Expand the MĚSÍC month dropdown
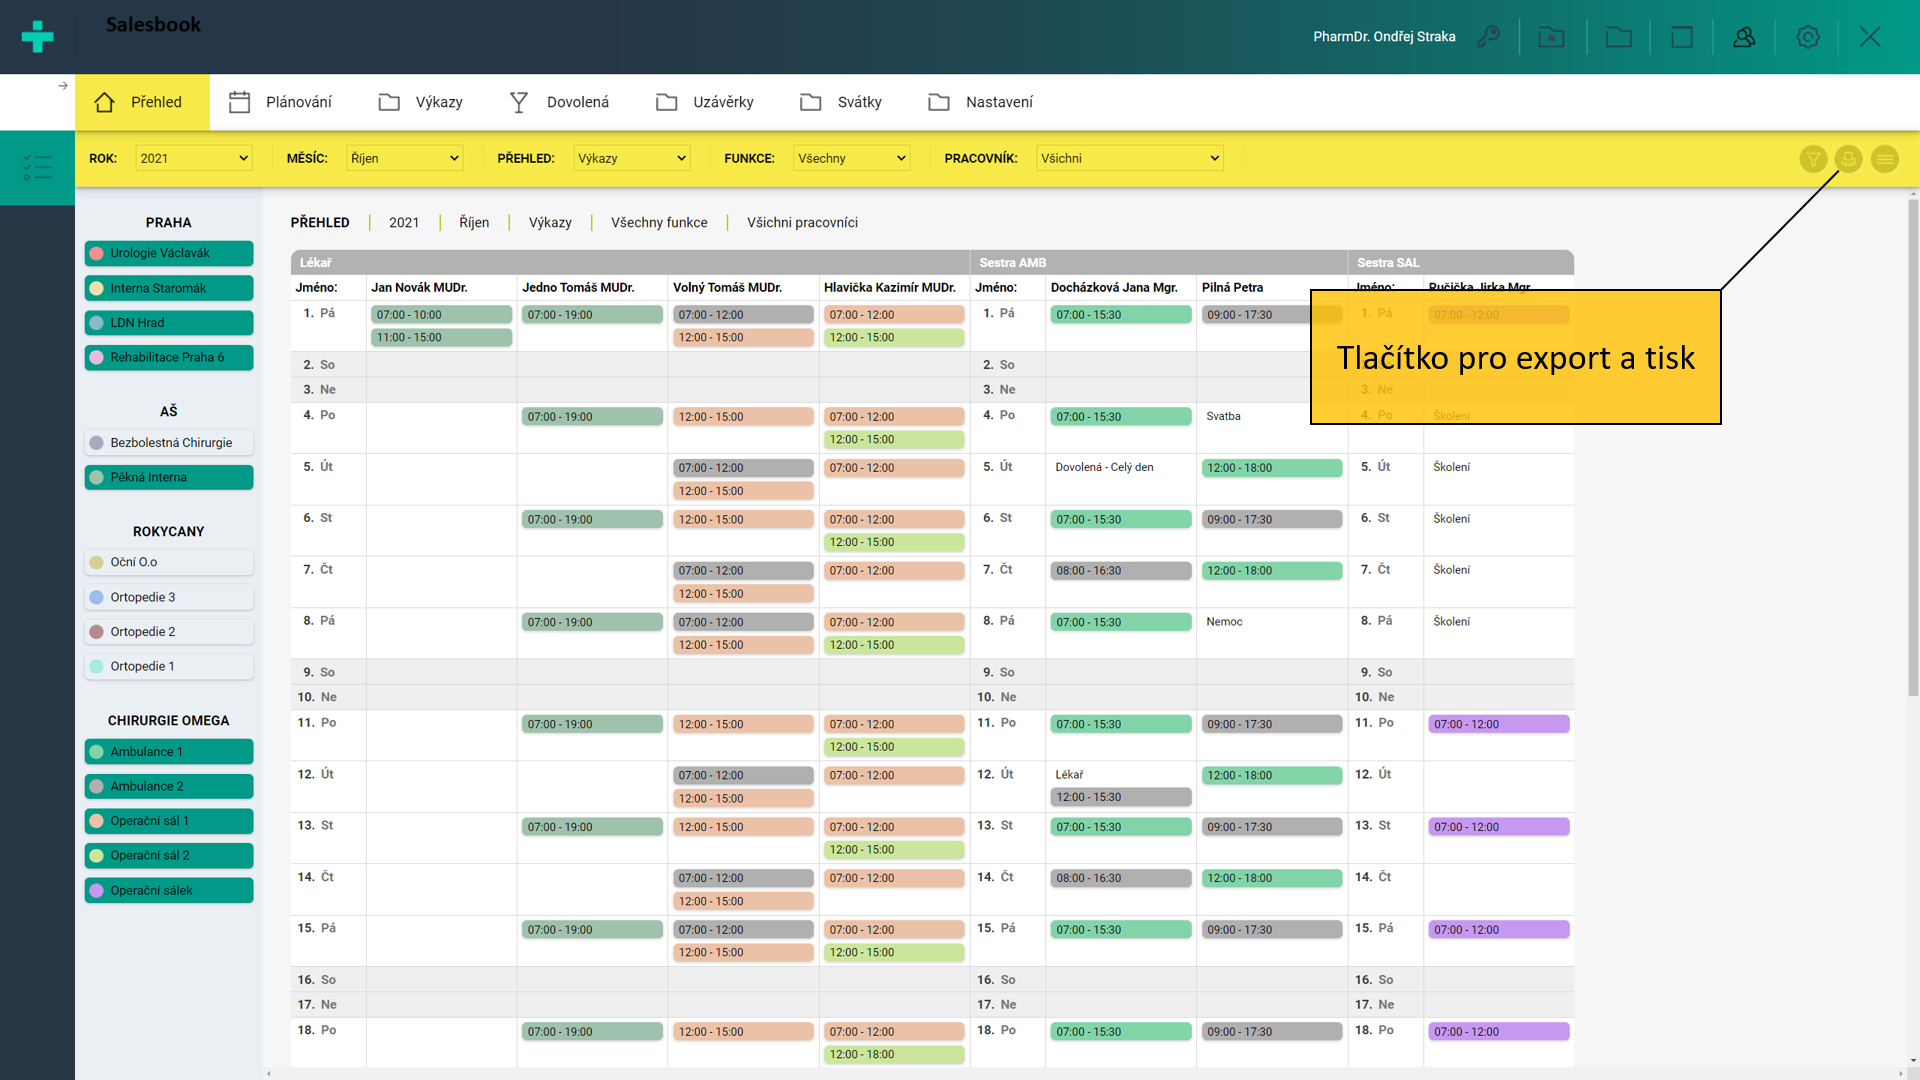 click(x=404, y=158)
